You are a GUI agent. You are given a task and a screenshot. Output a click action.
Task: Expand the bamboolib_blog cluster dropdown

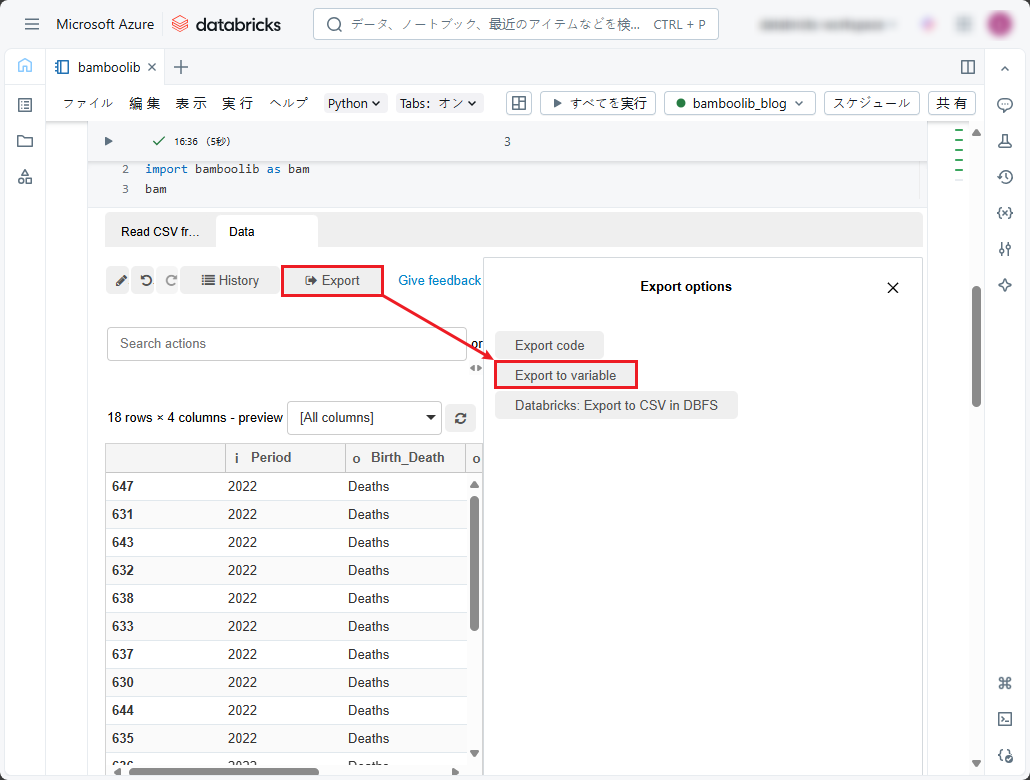click(740, 103)
